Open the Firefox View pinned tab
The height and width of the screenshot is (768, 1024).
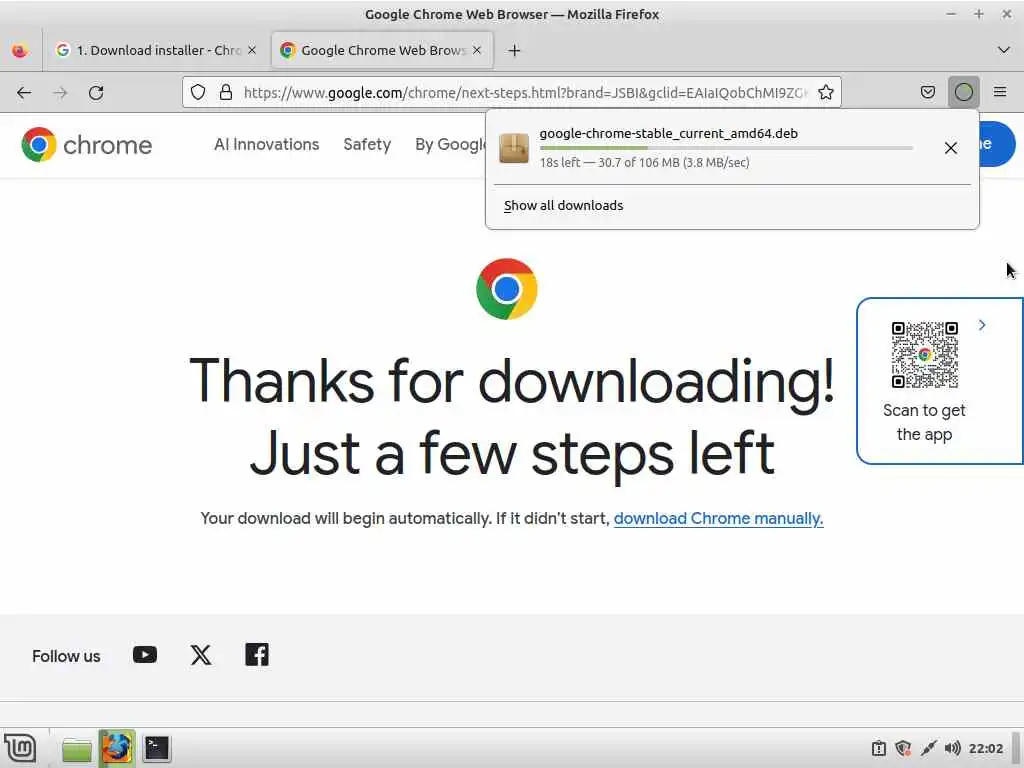[x=20, y=50]
